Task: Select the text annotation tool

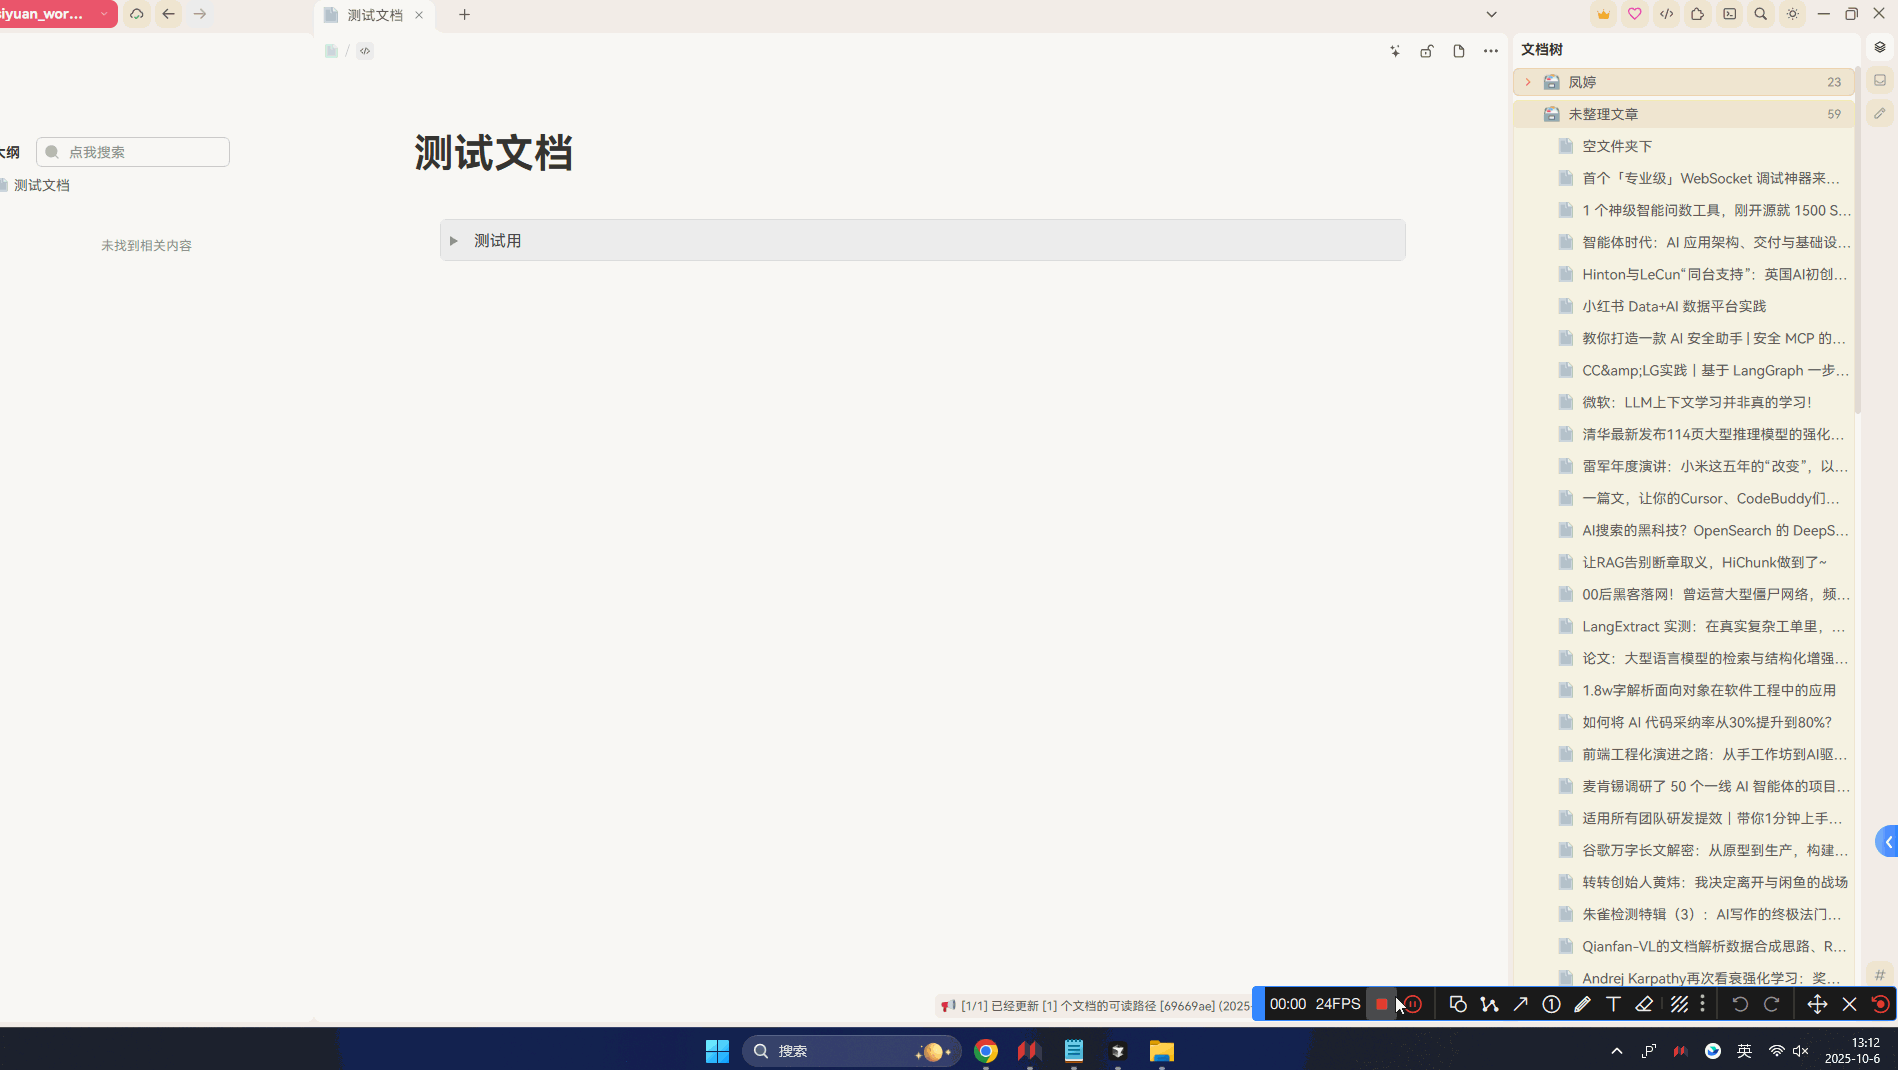Action: click(1614, 1004)
